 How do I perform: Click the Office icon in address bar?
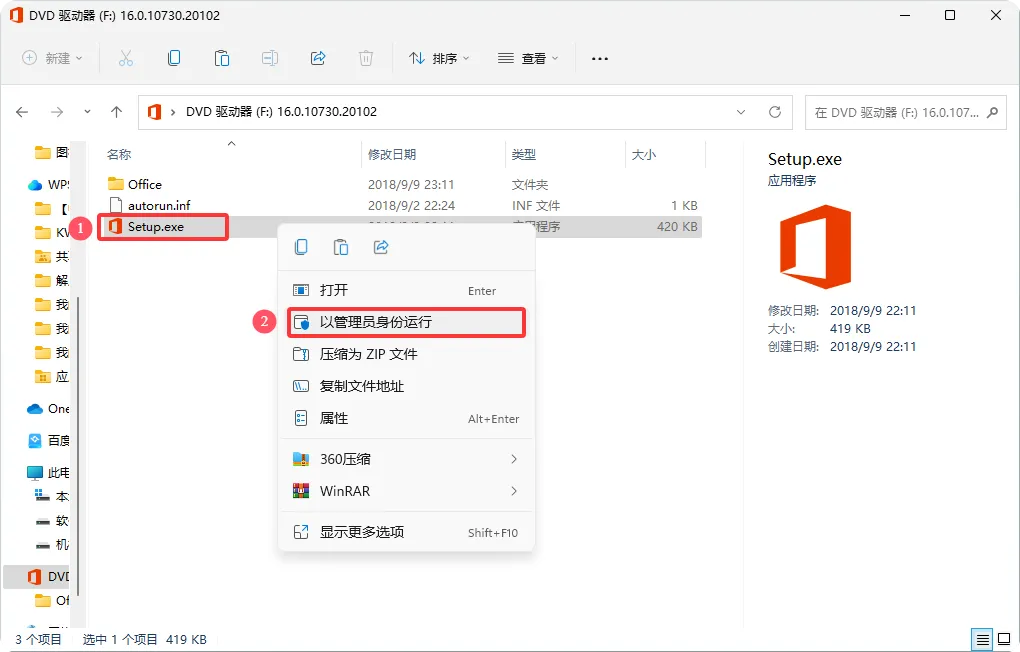pos(154,112)
